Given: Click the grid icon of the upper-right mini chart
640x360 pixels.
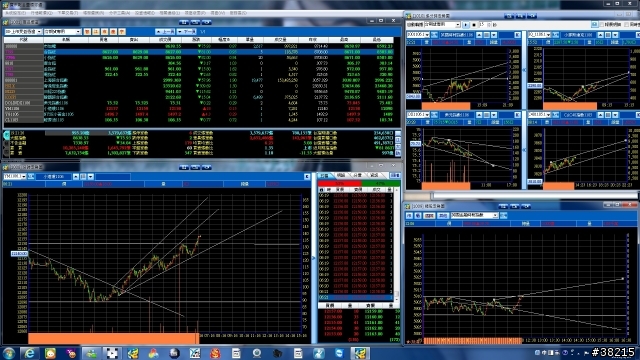Looking at the screenshot, I should (608, 35).
